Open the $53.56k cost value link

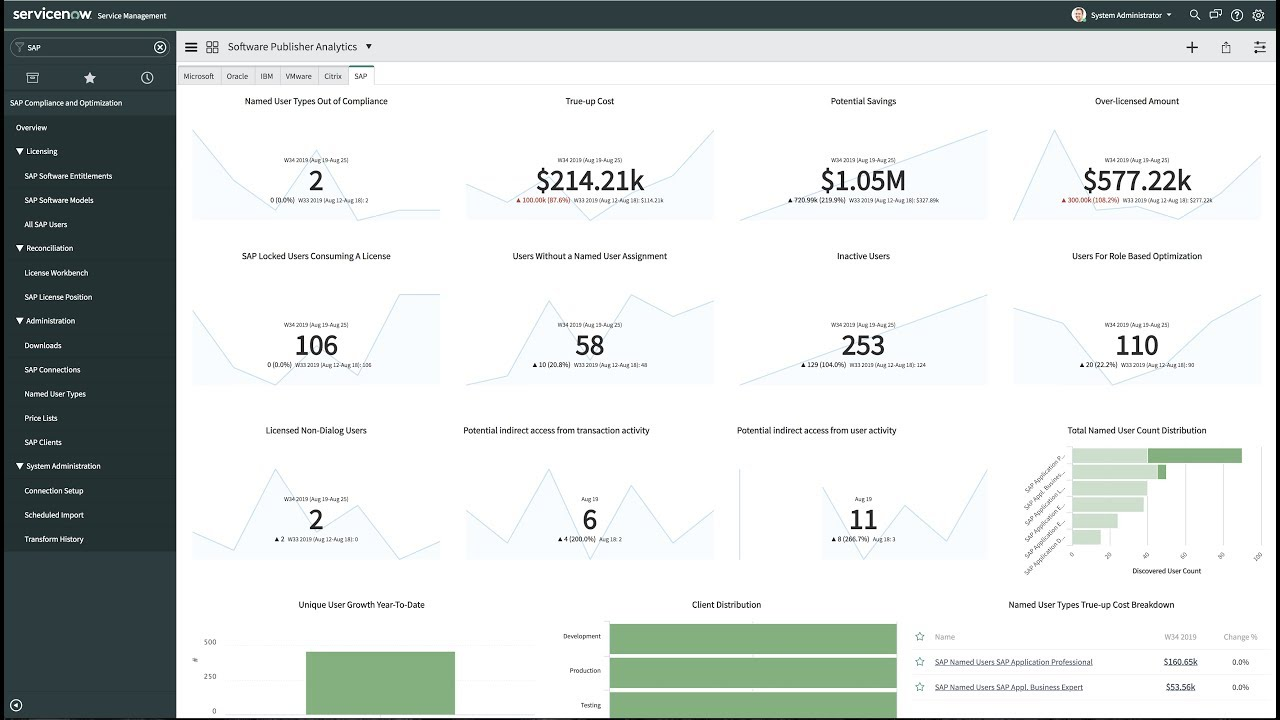[1180, 687]
